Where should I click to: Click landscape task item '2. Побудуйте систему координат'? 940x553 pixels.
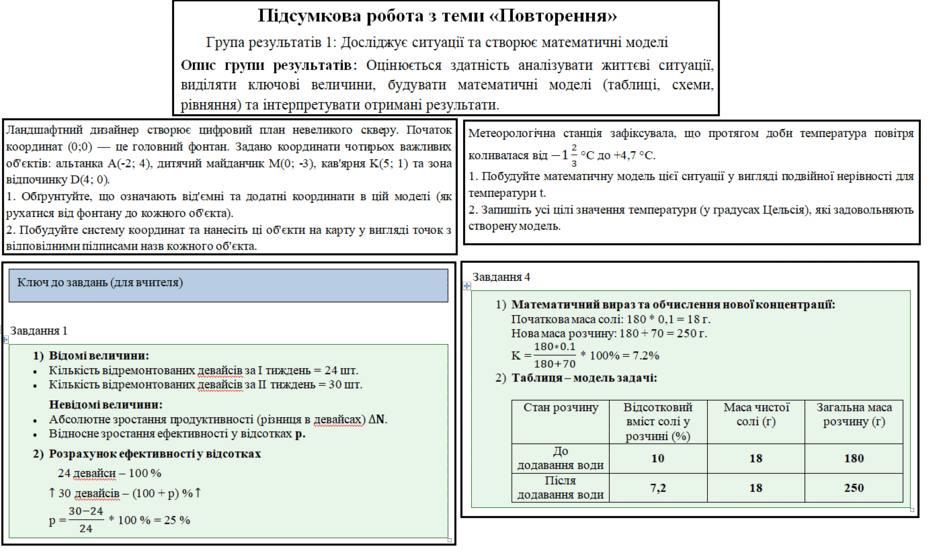(x=228, y=238)
